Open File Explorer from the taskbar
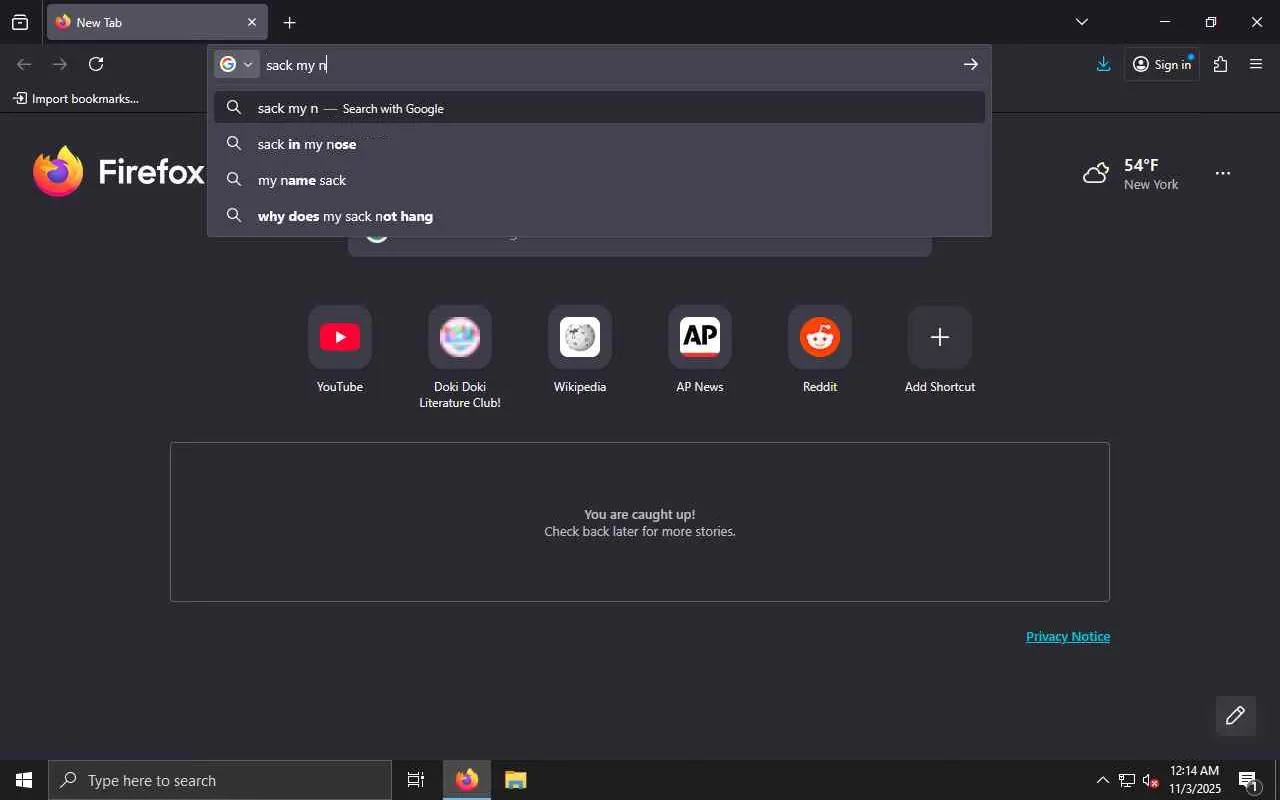The image size is (1280, 800). pos(515,780)
